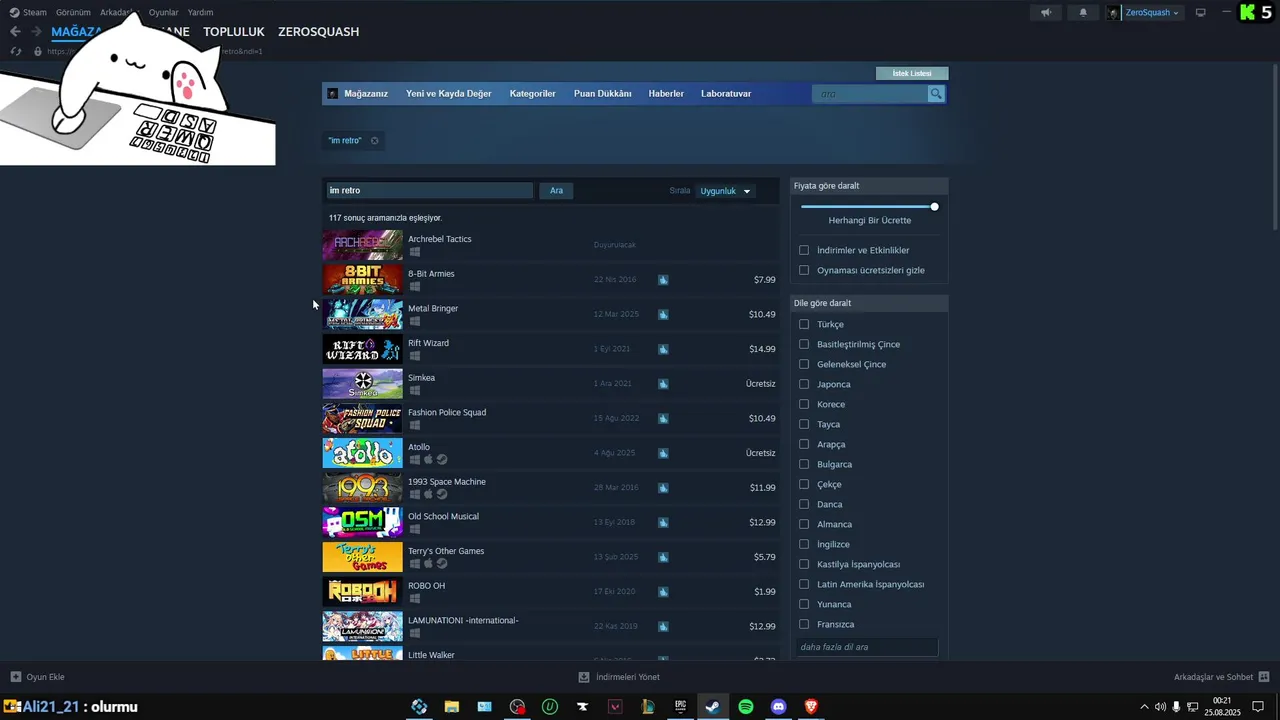
Task: Click the Steam taskbar icon
Action: [x=713, y=707]
